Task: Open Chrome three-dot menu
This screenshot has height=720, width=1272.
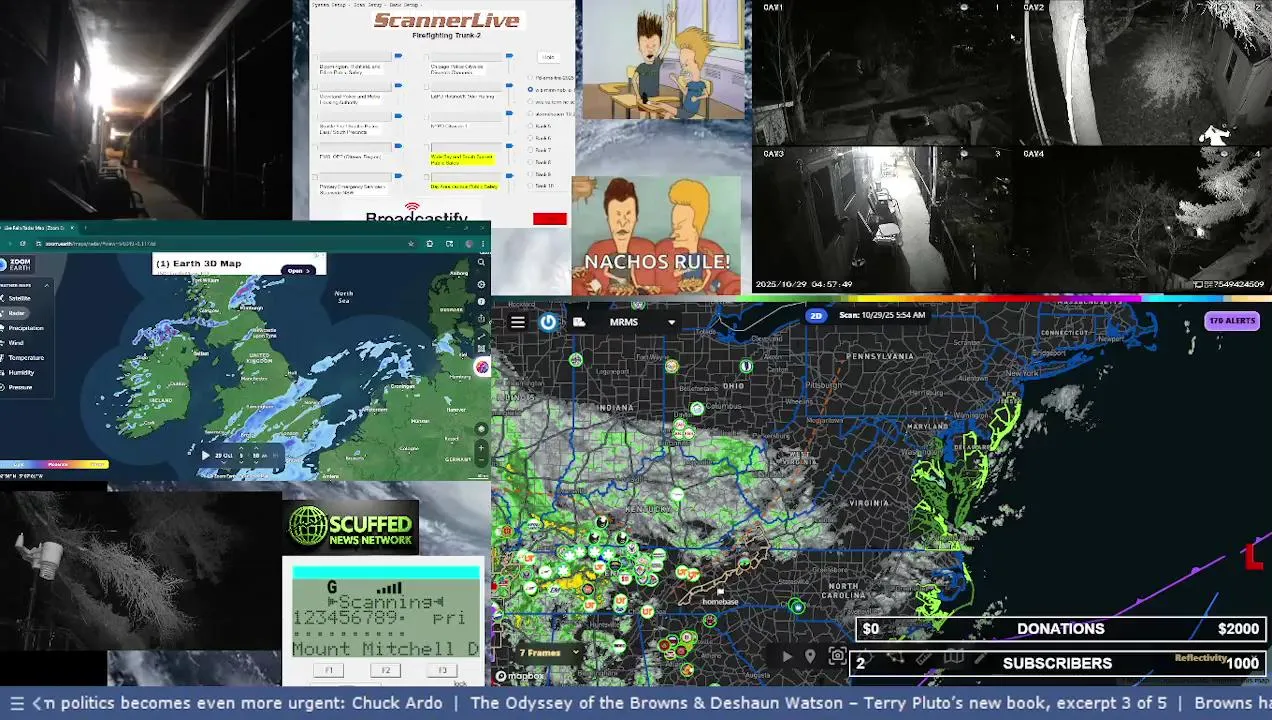Action: pyautogui.click(x=483, y=244)
